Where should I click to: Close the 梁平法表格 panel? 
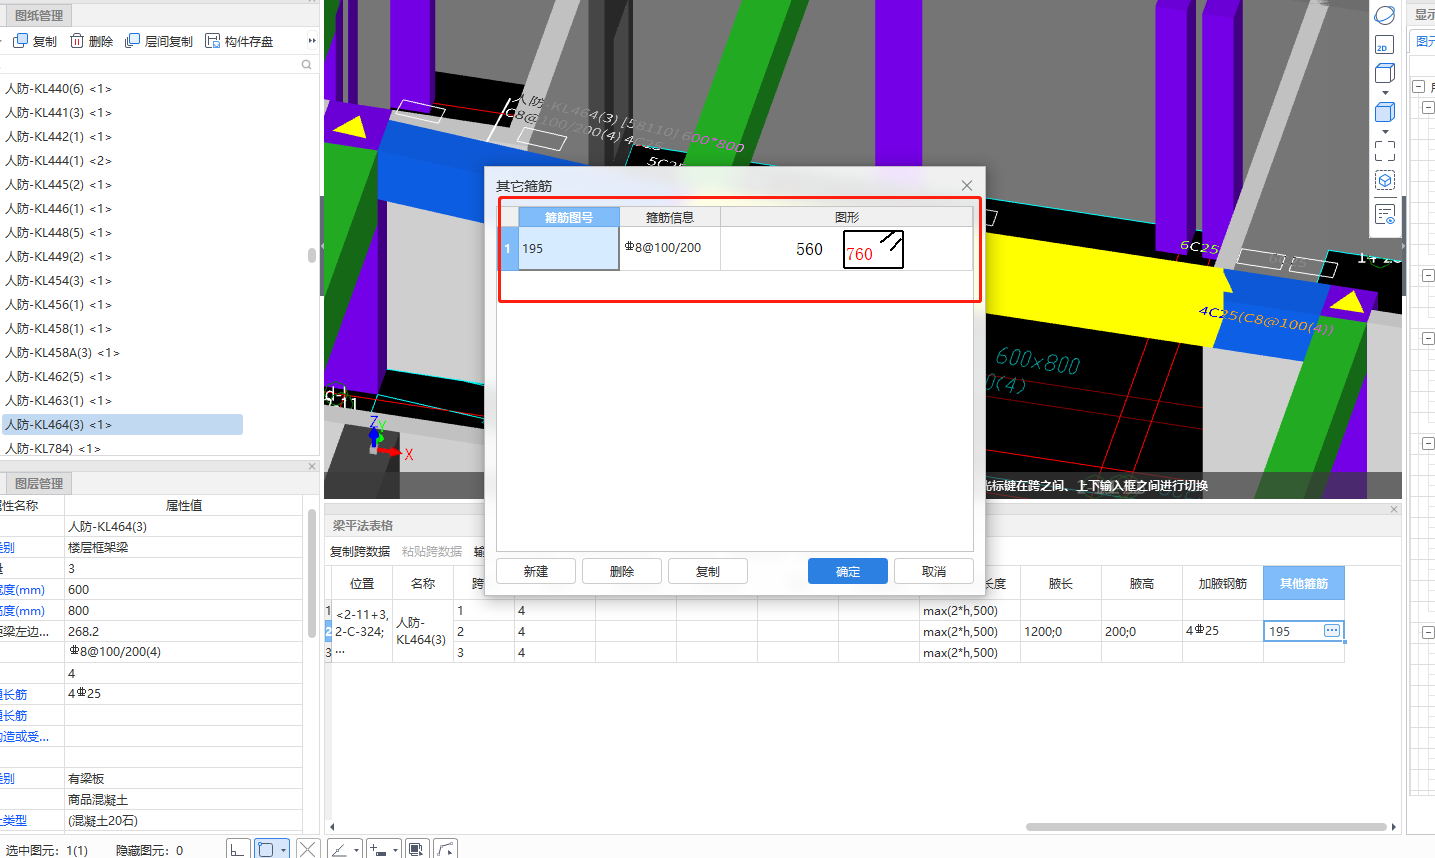click(x=1394, y=509)
